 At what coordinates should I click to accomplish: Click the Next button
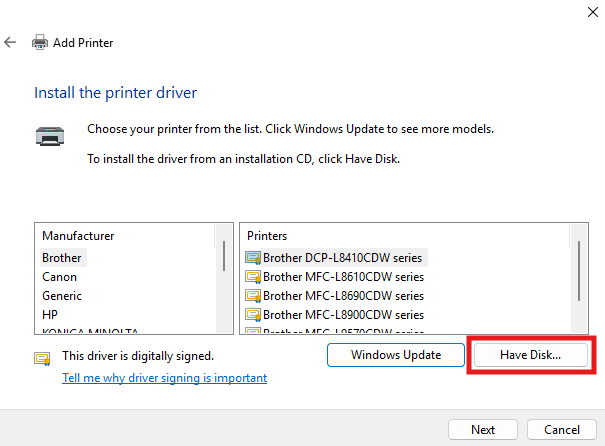(483, 429)
